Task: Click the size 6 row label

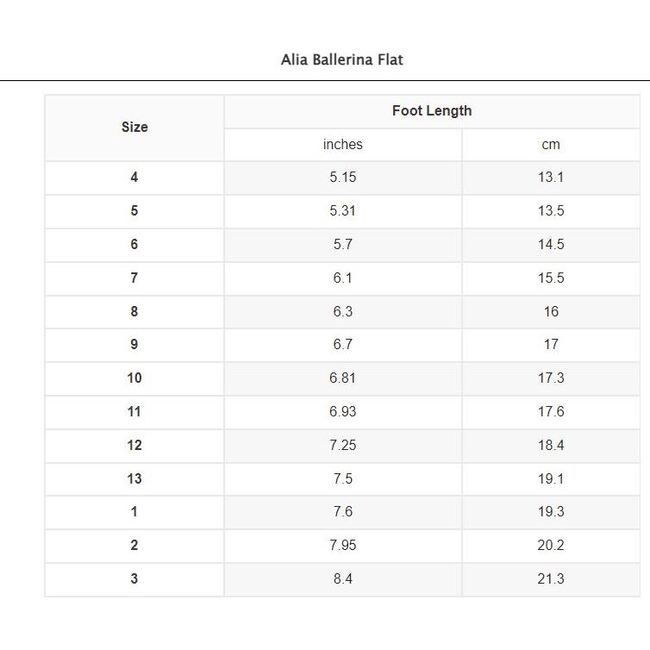Action: click(x=134, y=244)
